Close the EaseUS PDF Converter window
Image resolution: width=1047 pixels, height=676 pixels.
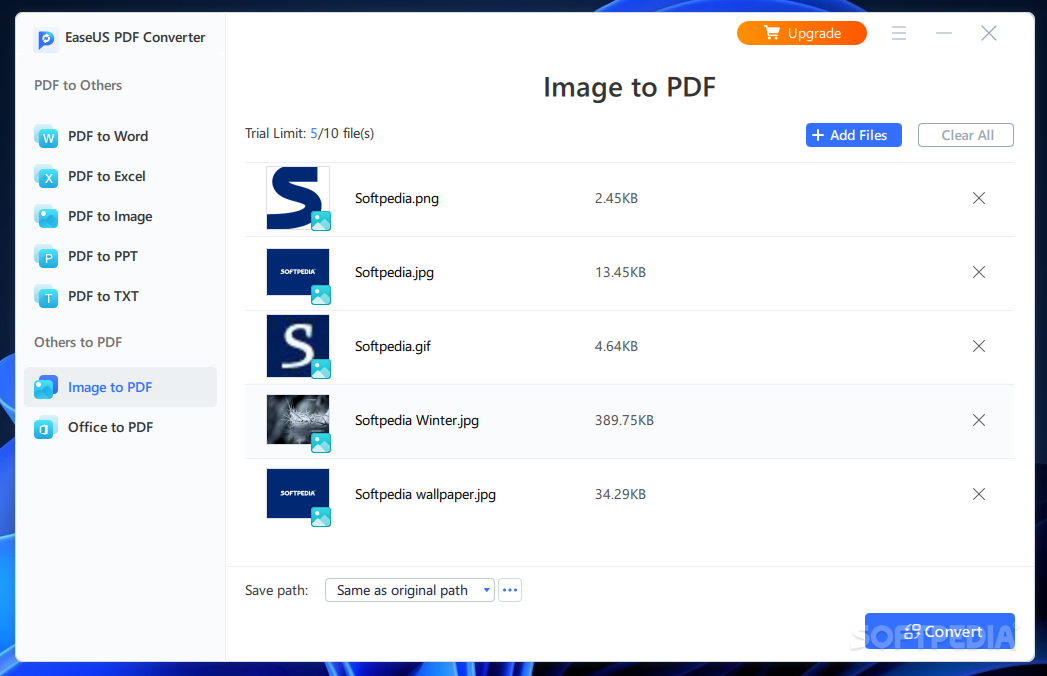pos(989,33)
